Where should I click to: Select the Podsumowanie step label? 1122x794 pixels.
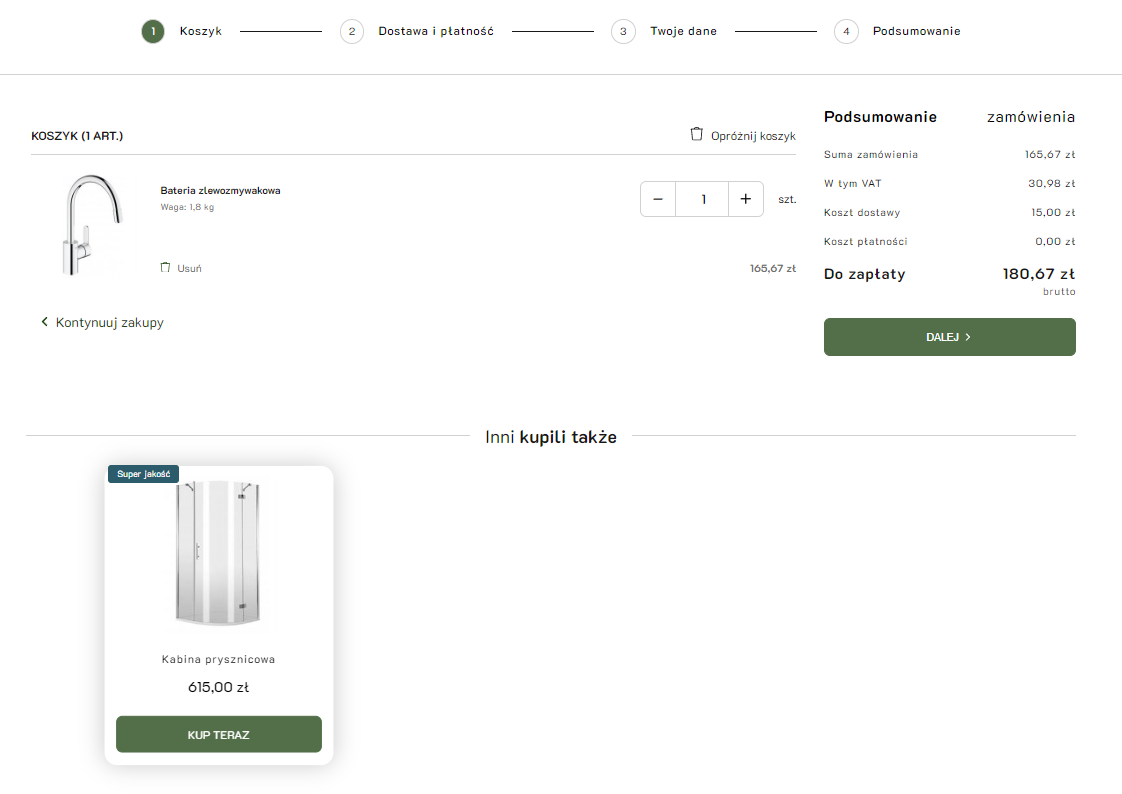tap(916, 32)
